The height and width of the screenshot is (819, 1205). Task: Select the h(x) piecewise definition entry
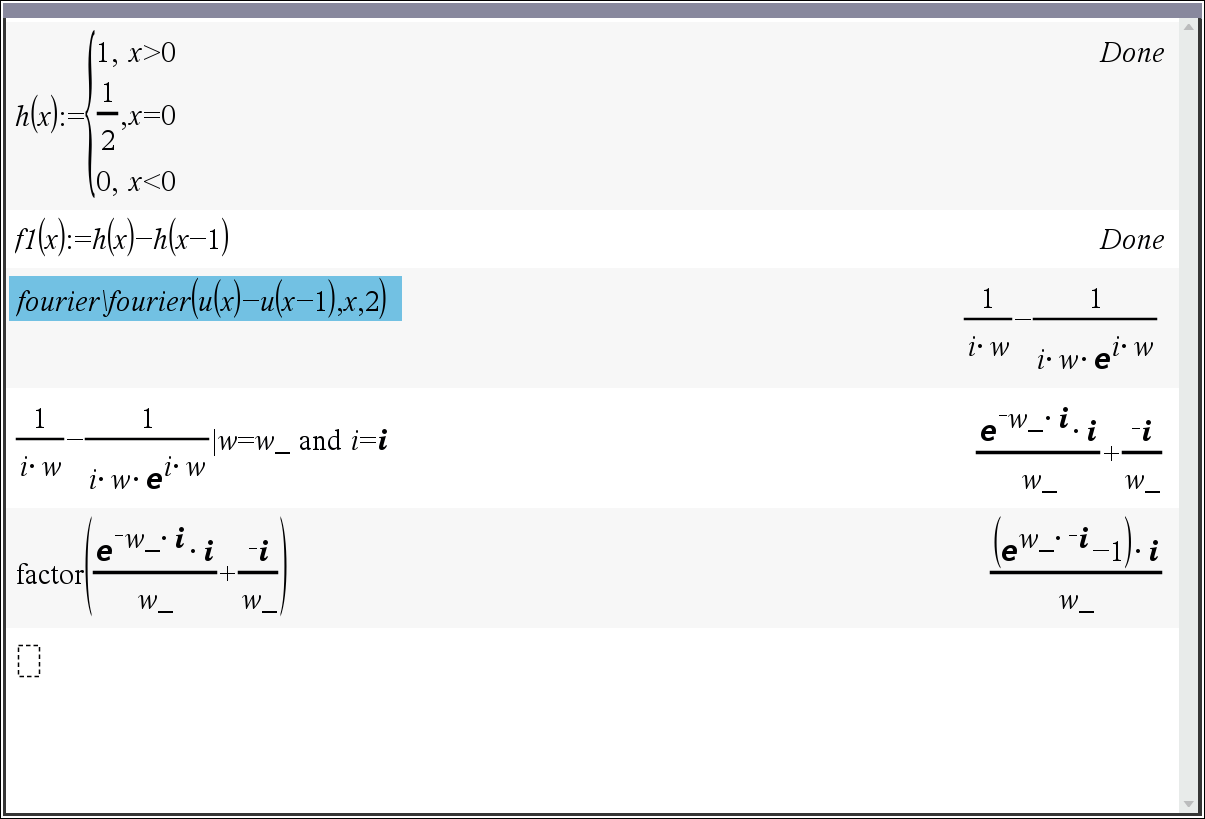96,117
